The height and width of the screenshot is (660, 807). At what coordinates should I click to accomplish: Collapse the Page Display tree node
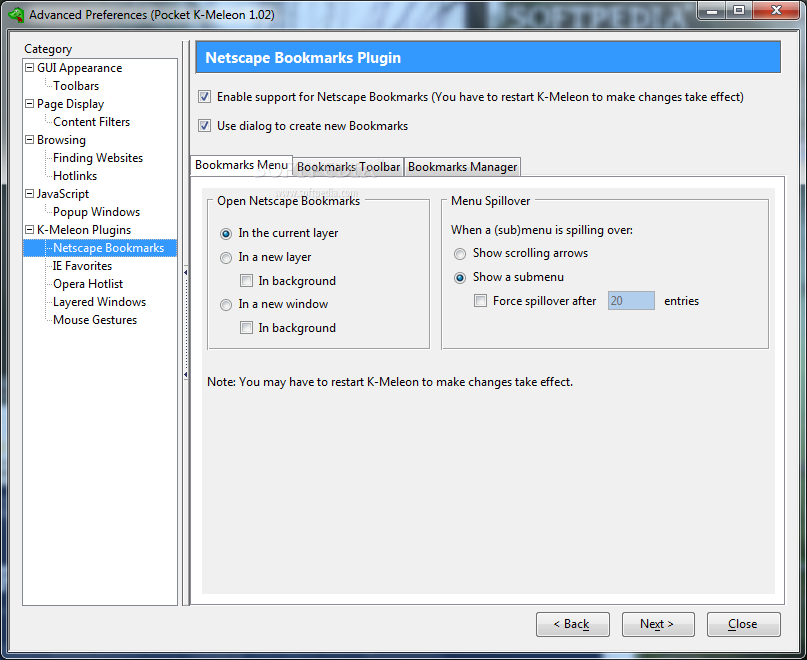[30, 103]
